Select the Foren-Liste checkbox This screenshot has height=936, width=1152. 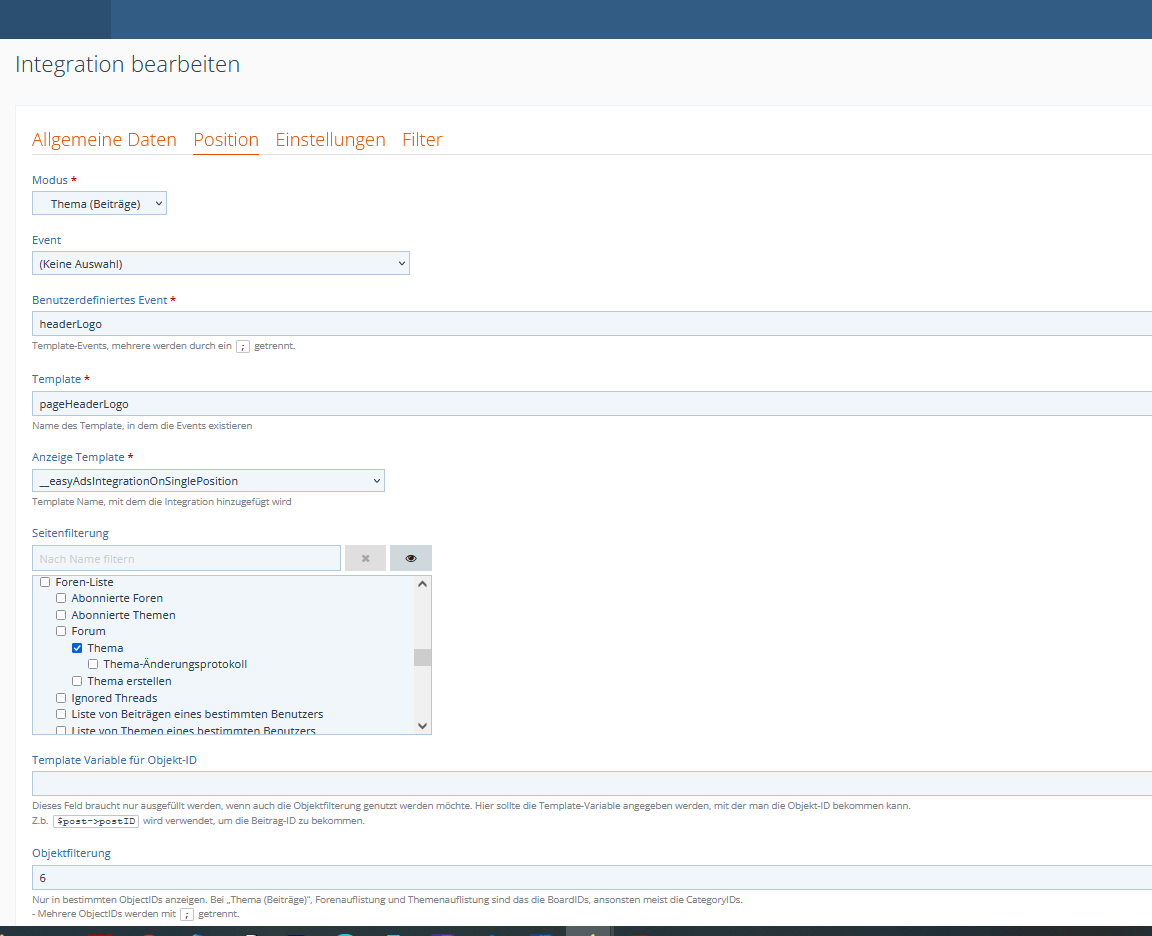[x=45, y=582]
